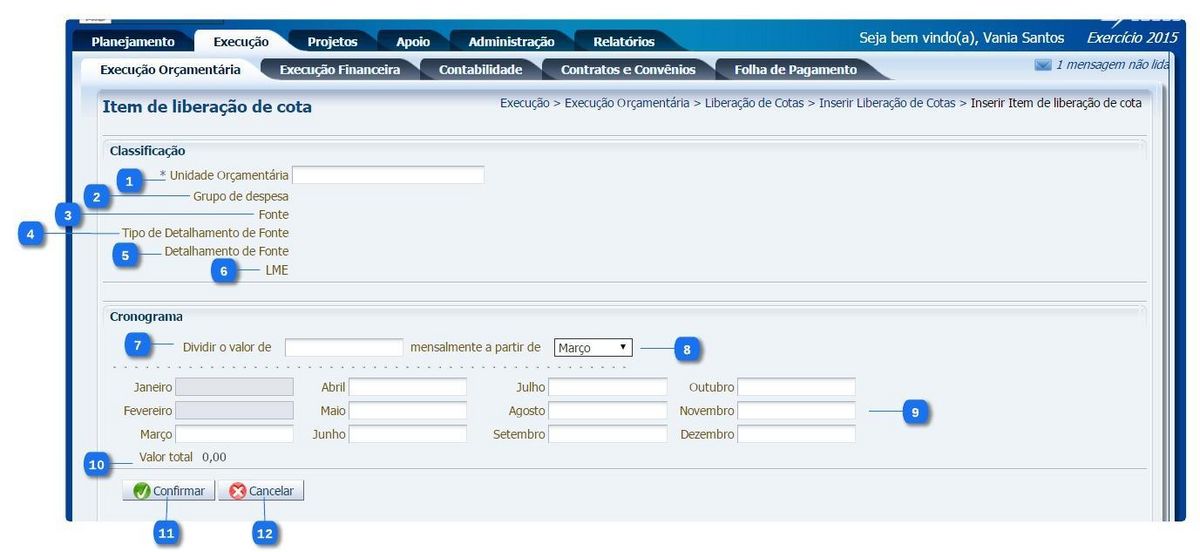Viewport: 1200px width, 552px height.
Task: Click the envelope unread message icon
Action: coord(1043,65)
